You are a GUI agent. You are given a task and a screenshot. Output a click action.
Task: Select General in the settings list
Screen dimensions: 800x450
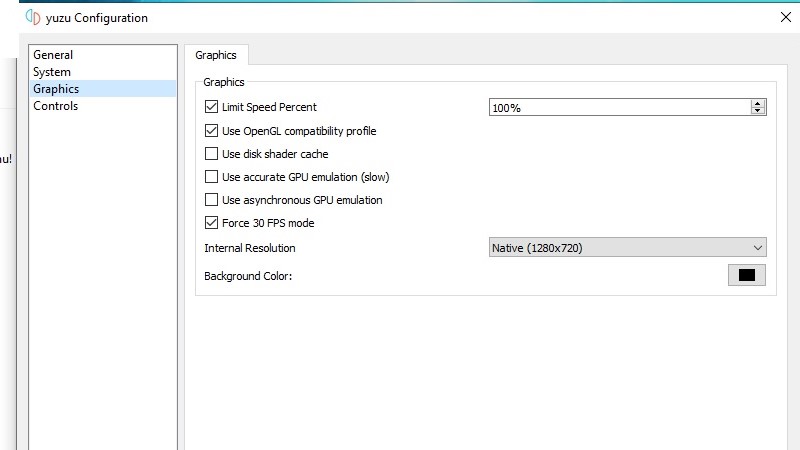coord(103,55)
